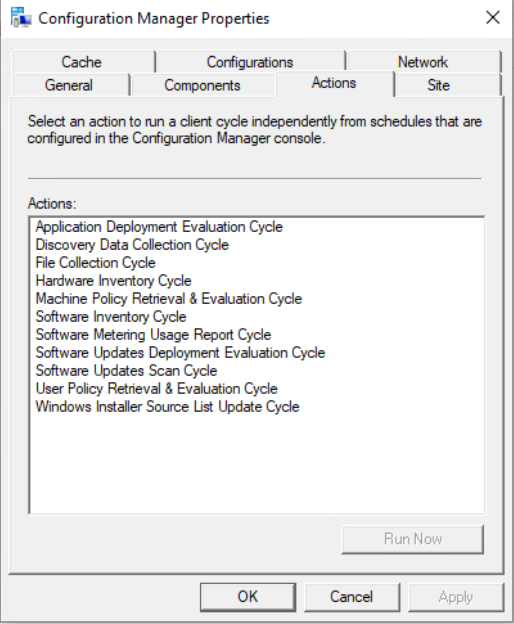This screenshot has width=514, height=624.
Task: Highlight Hardware Inventory Cycle action
Action: tap(113, 281)
